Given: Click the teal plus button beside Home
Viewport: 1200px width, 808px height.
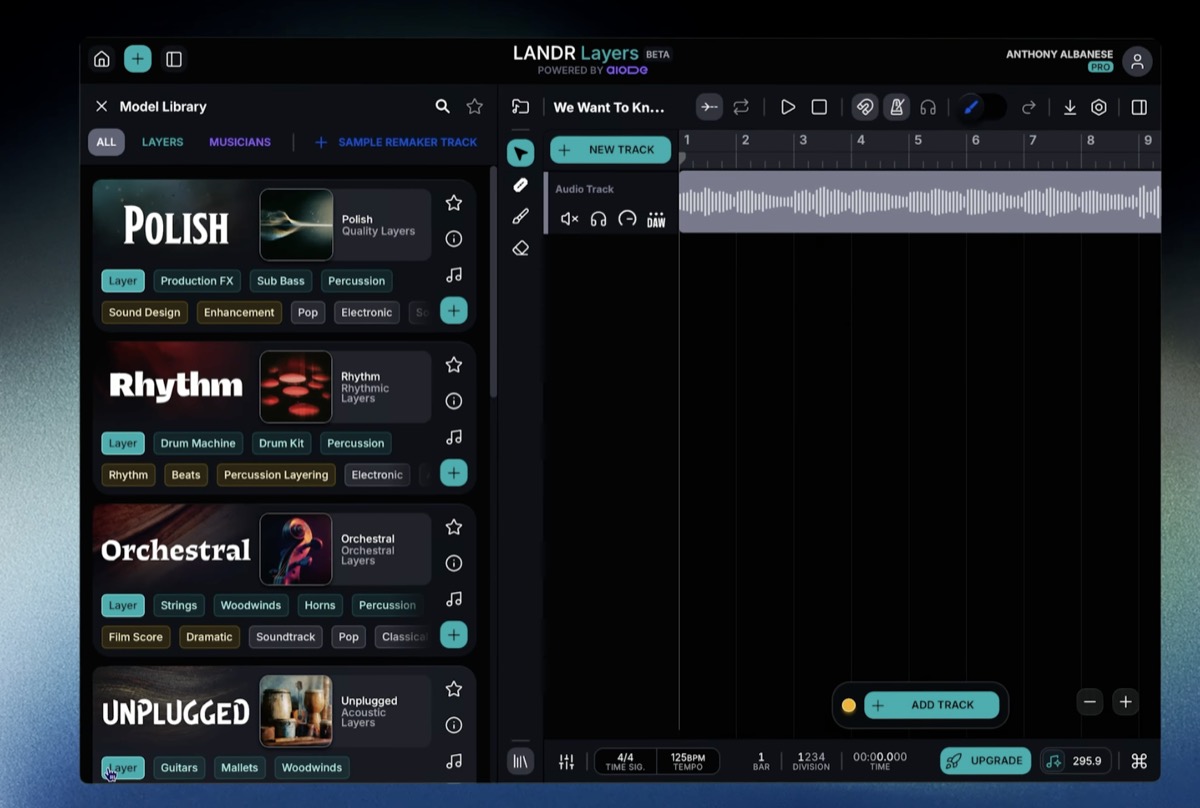Looking at the screenshot, I should 138,59.
